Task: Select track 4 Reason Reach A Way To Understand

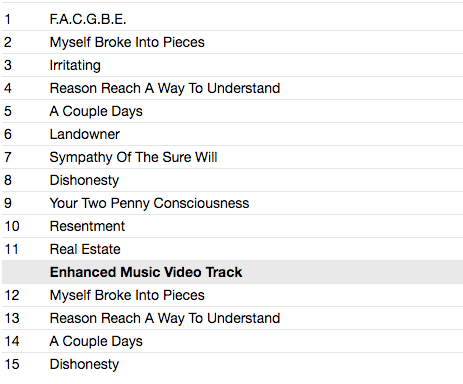Action: click(x=232, y=88)
